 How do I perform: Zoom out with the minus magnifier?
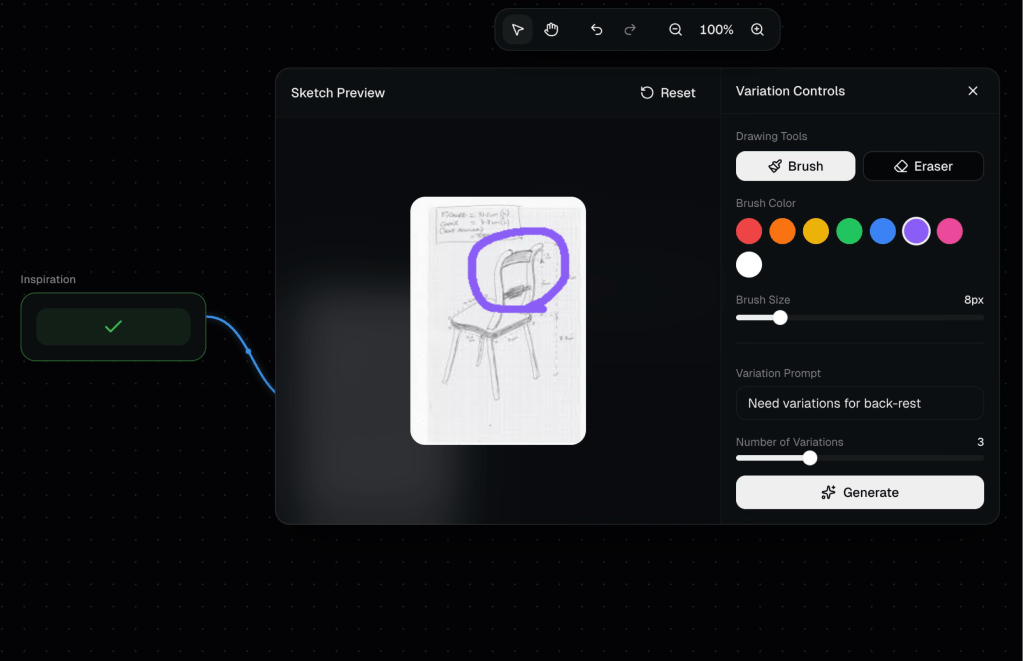(676, 30)
